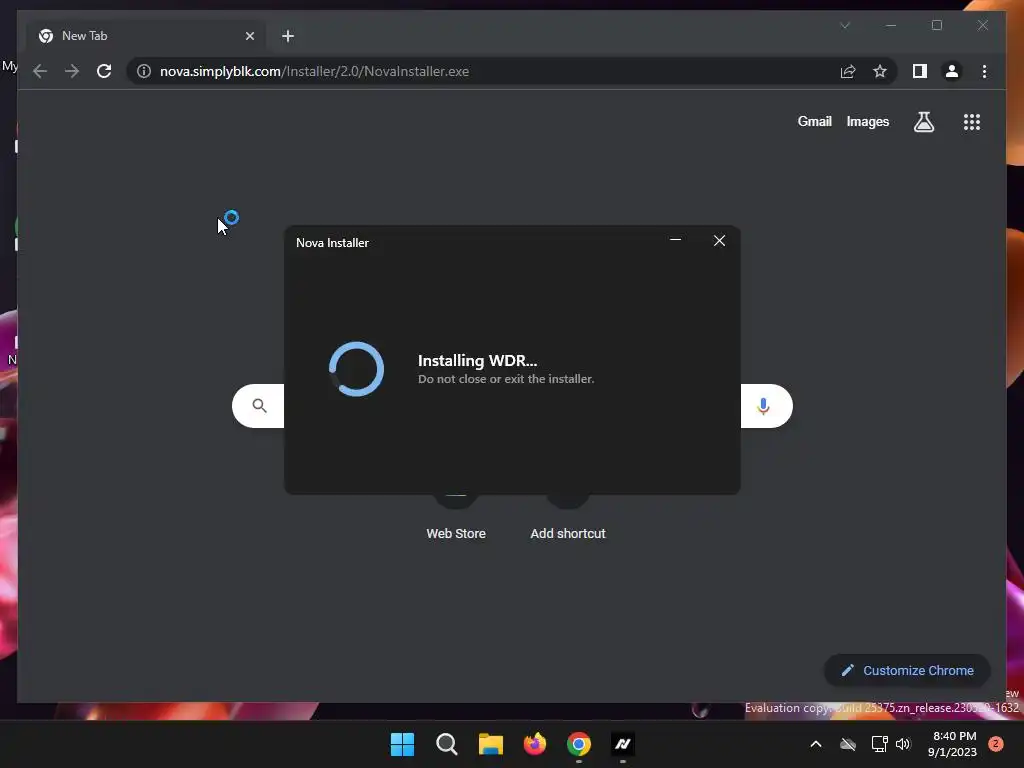1024x768 pixels.
Task: Open the Google apps grid
Action: (x=972, y=121)
